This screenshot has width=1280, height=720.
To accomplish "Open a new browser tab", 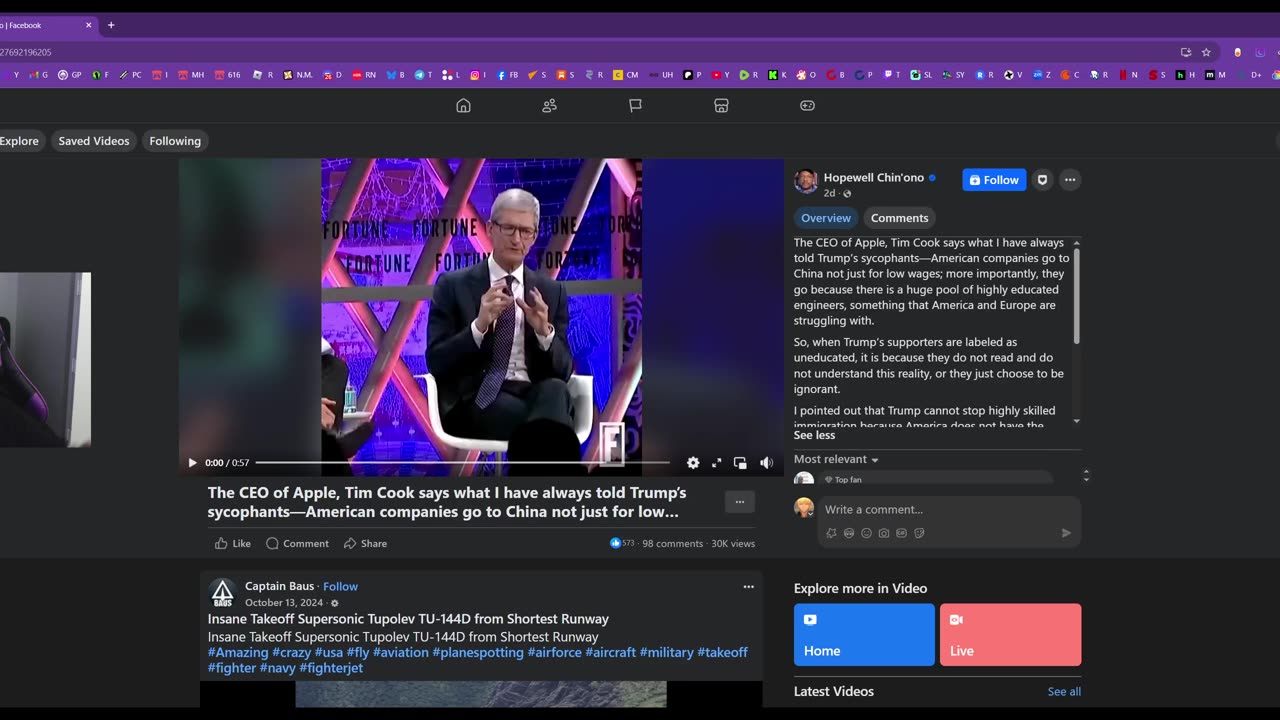I will pos(111,25).
